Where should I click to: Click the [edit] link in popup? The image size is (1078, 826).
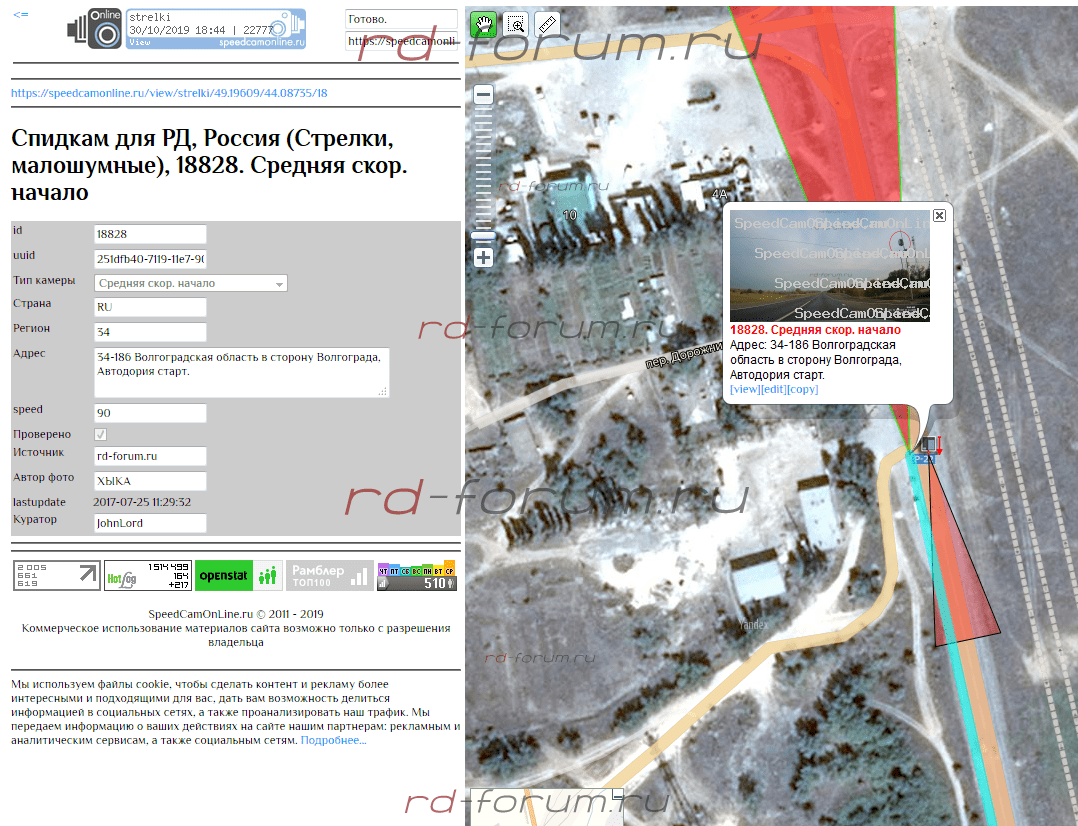coord(773,389)
